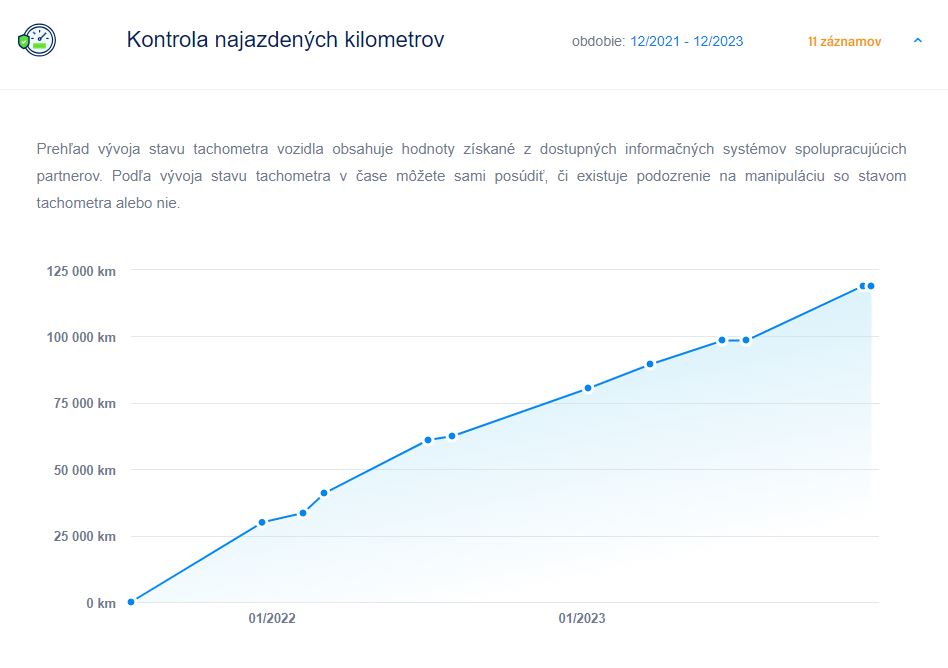Select the data point near 41 000 km
The width and height of the screenshot is (948, 668).
pyautogui.click(x=324, y=493)
